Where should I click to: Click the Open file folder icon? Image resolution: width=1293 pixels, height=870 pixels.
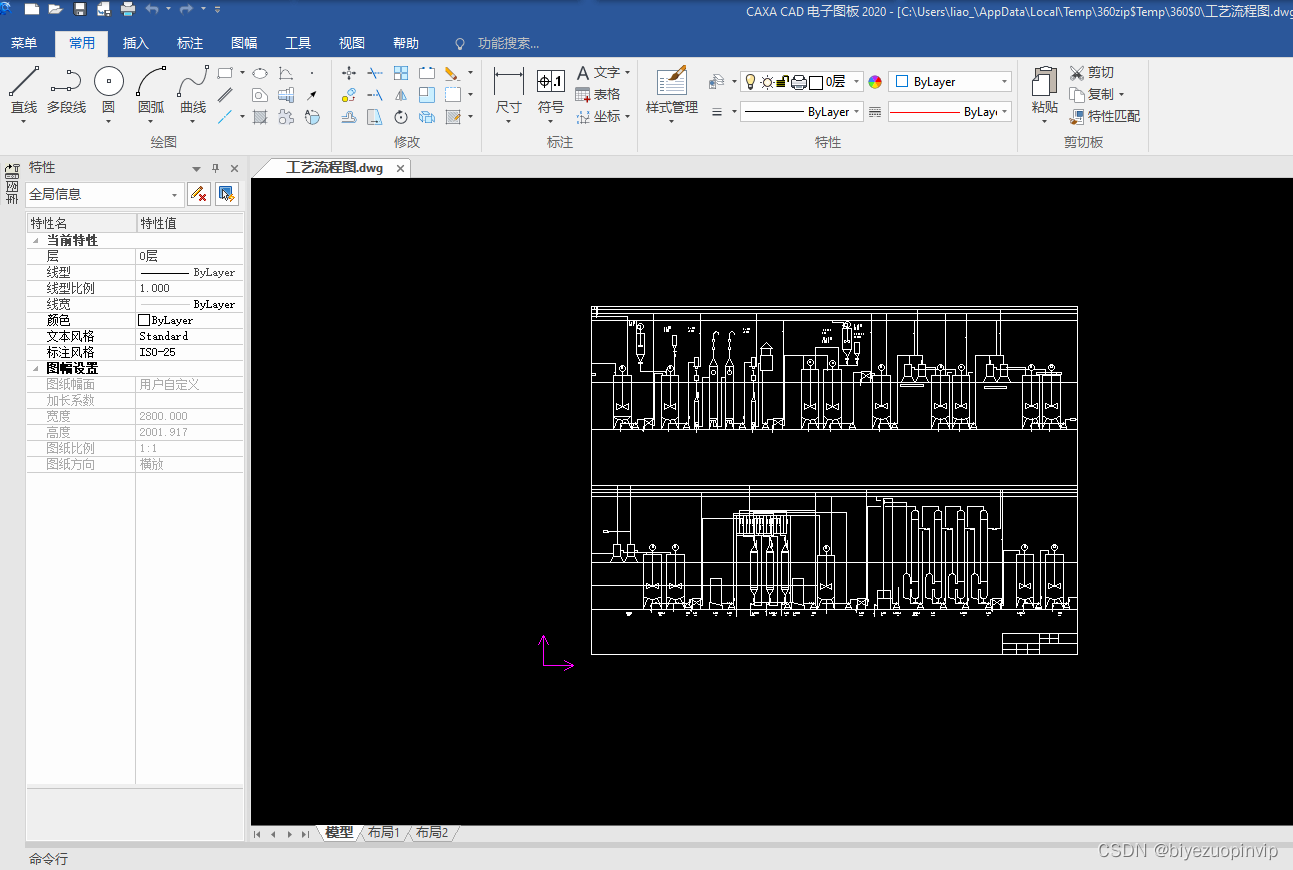tap(56, 9)
